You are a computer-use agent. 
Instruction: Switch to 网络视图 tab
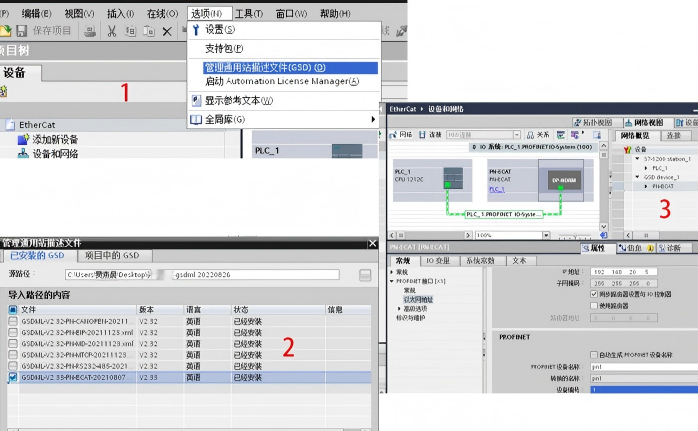644,122
